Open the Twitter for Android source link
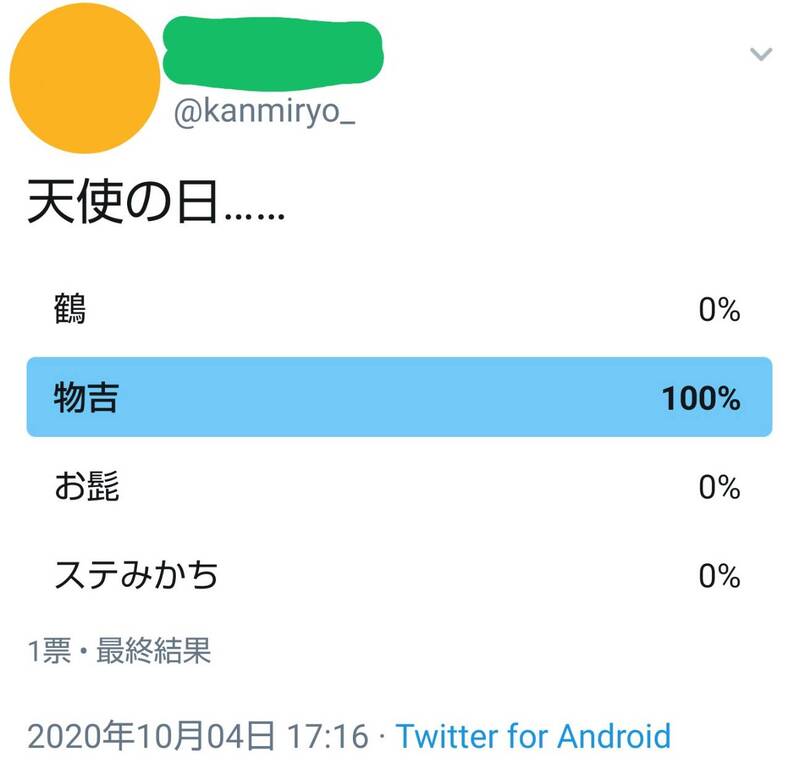 (534, 737)
